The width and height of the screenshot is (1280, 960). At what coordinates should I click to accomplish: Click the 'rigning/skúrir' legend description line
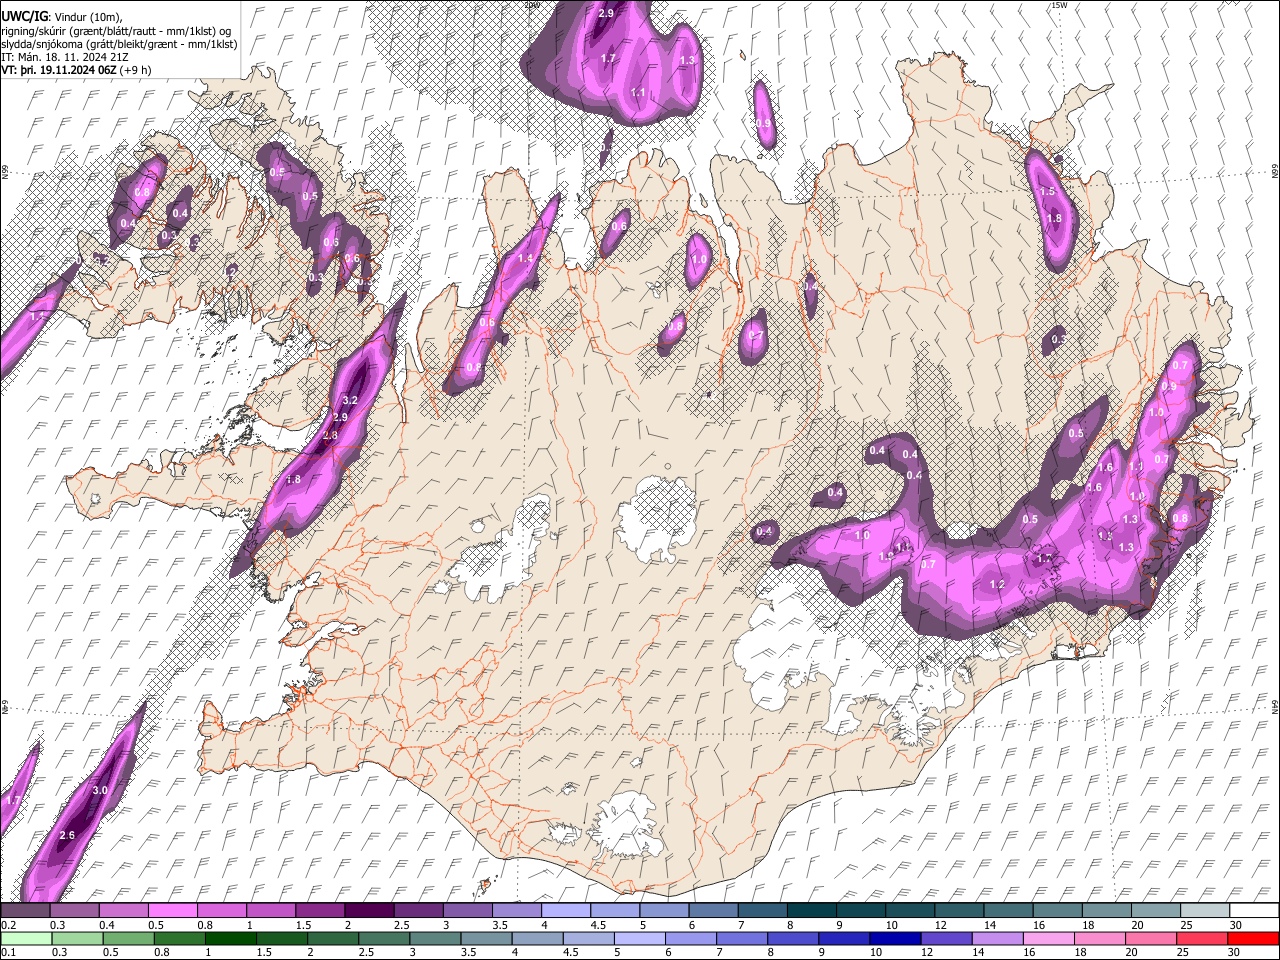tap(116, 31)
